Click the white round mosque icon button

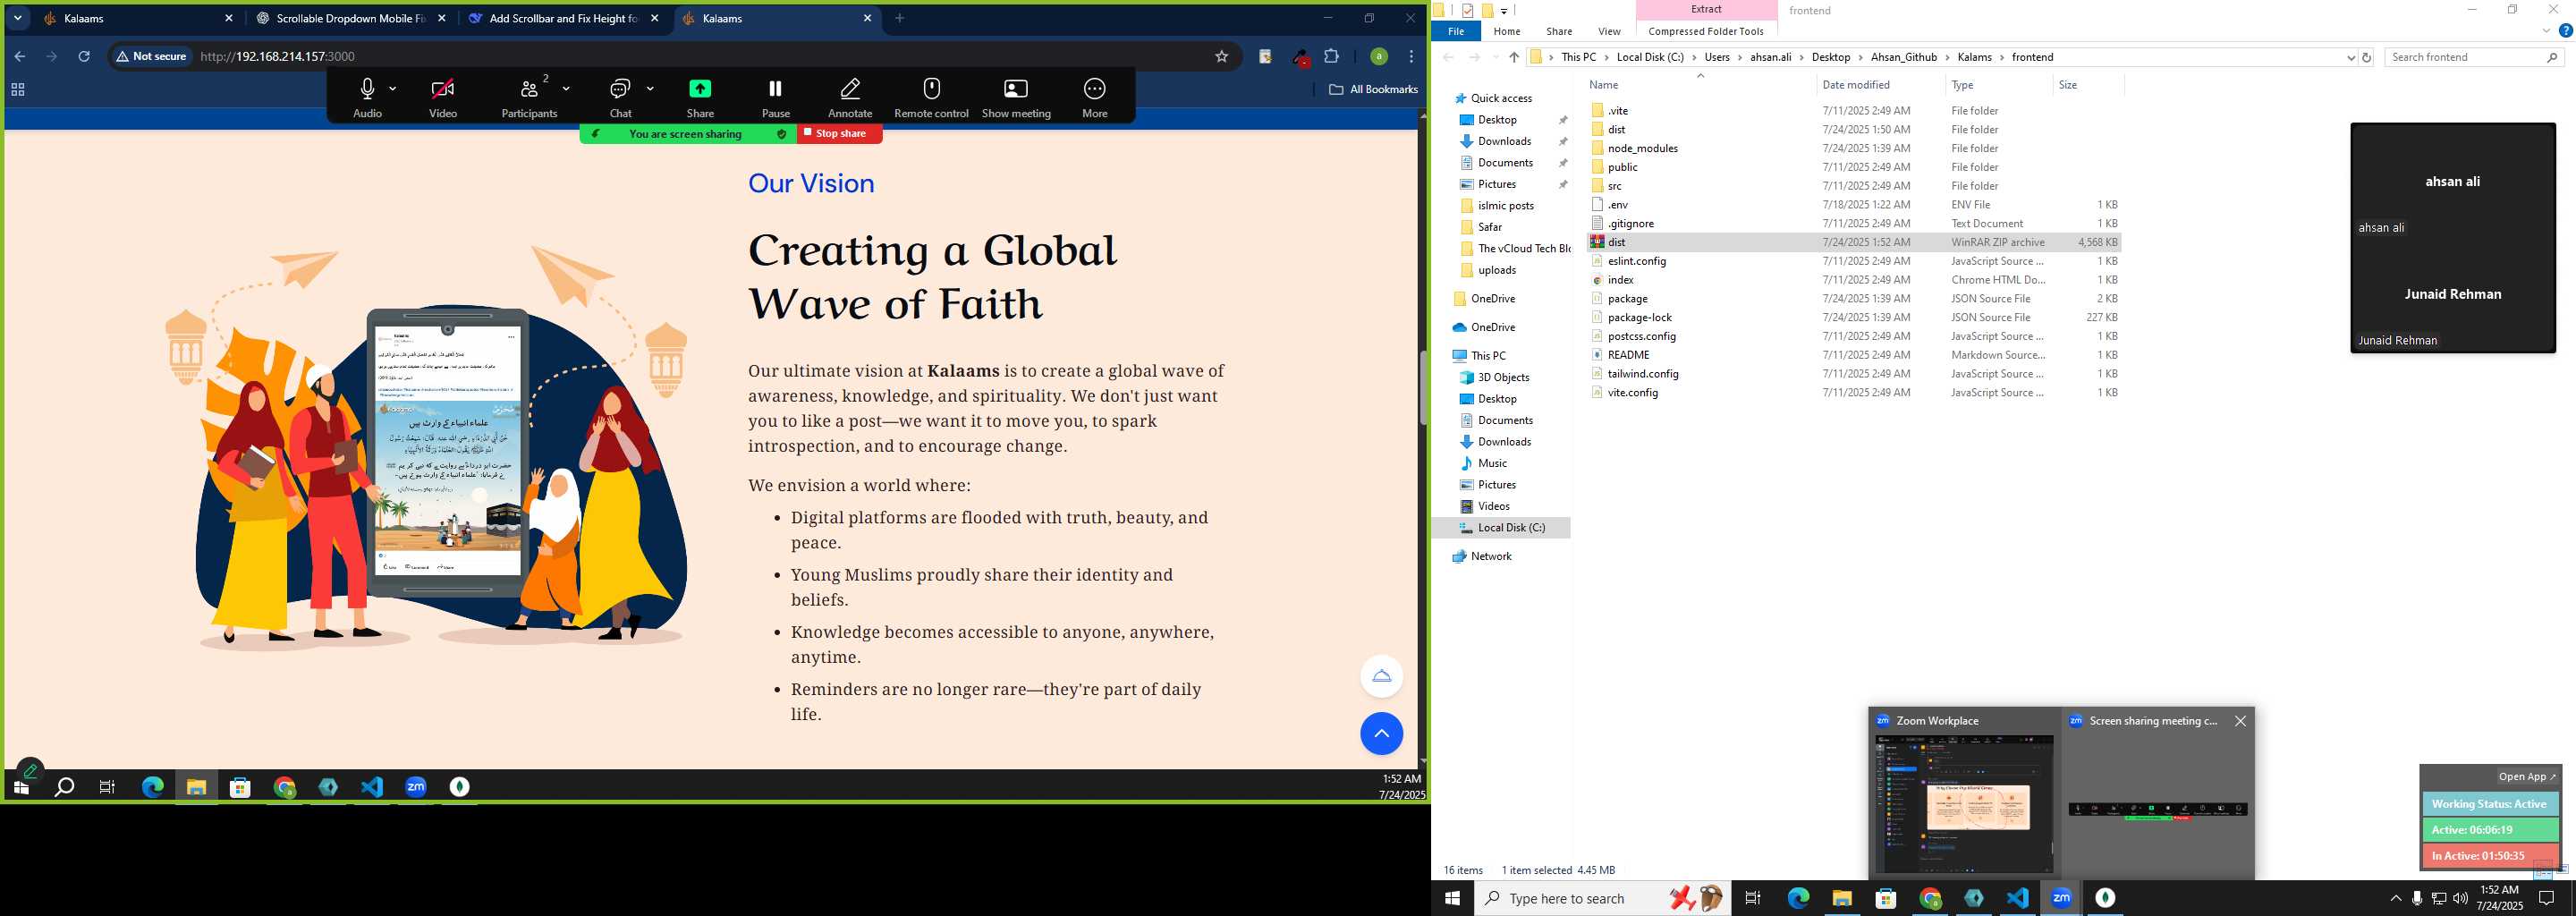tap(1381, 675)
